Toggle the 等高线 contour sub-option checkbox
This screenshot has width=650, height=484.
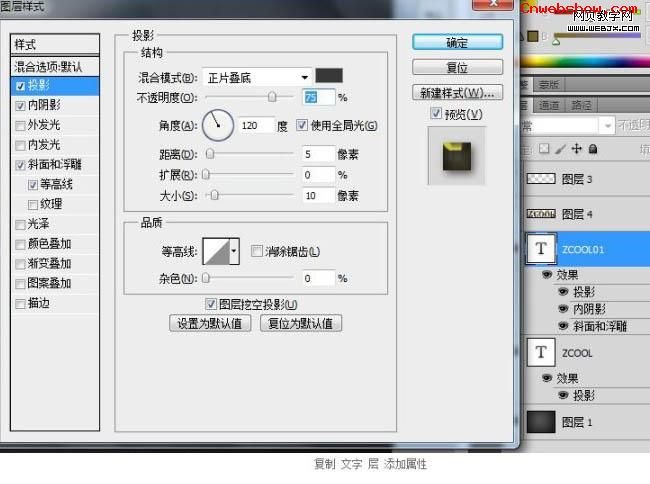click(x=33, y=185)
